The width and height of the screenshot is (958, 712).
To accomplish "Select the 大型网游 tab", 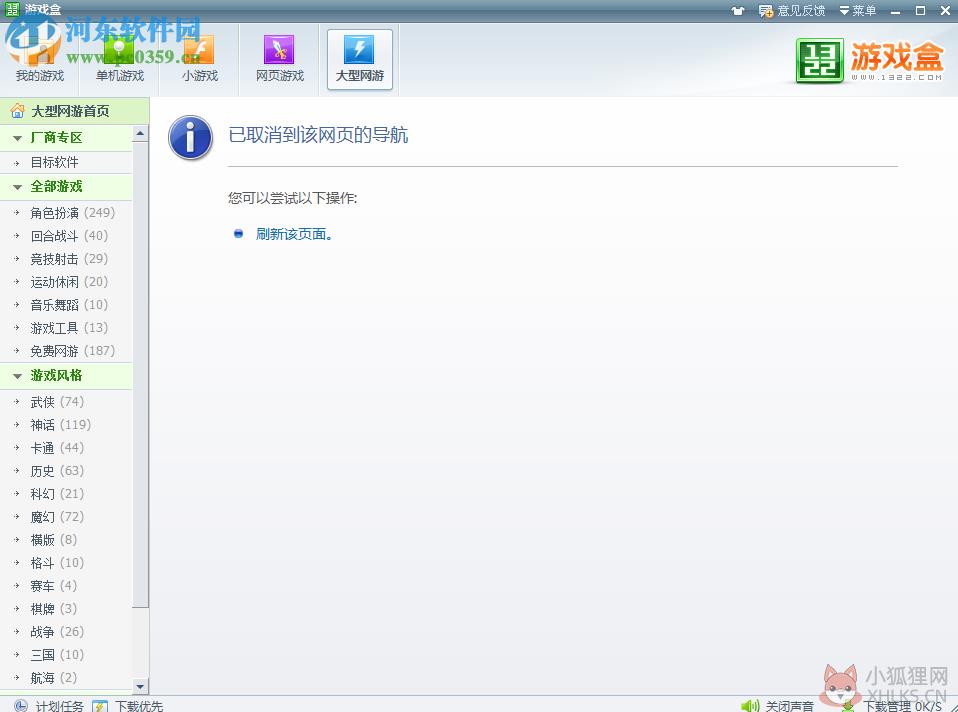I will click(360, 60).
